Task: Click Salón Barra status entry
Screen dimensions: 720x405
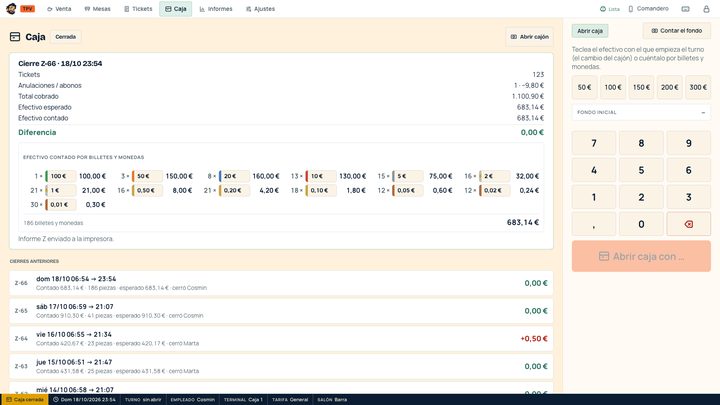Action: coord(332,399)
